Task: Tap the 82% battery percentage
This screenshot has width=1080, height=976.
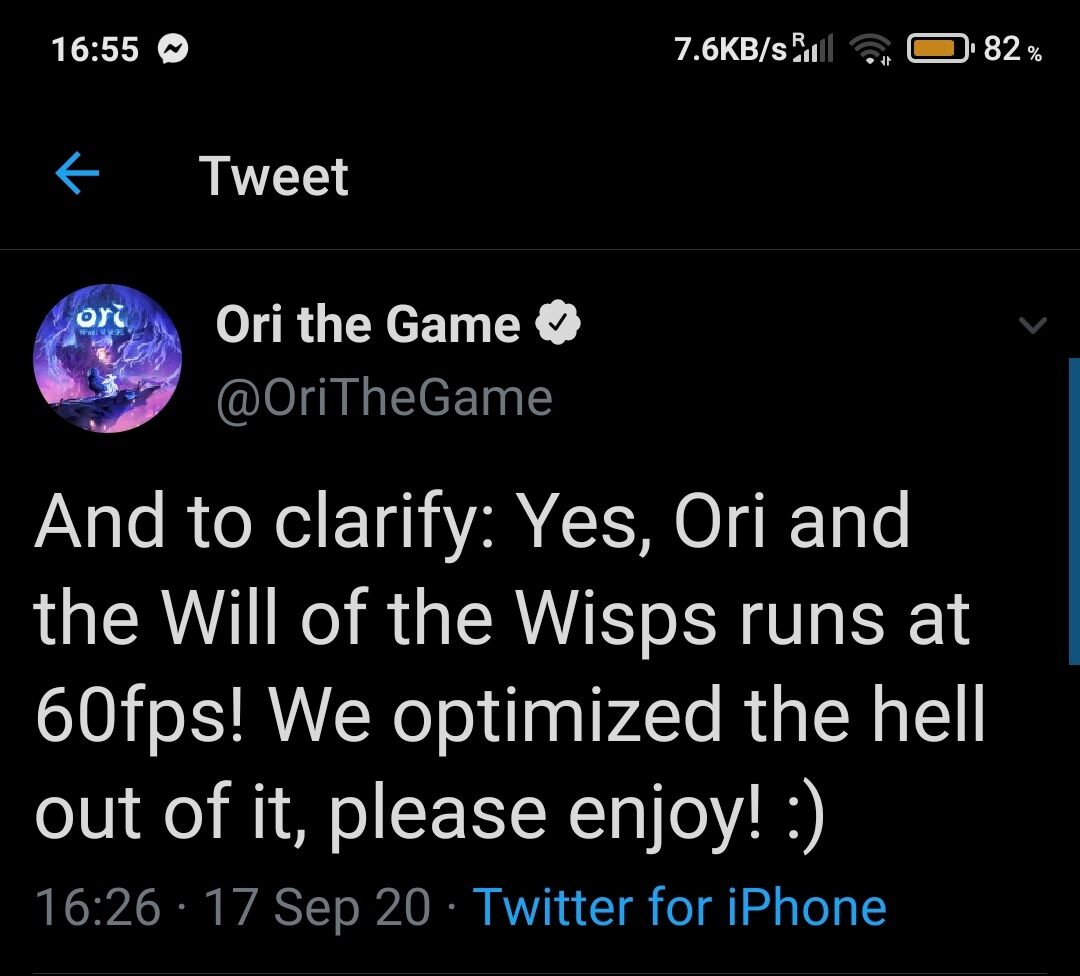Action: click(x=1013, y=49)
